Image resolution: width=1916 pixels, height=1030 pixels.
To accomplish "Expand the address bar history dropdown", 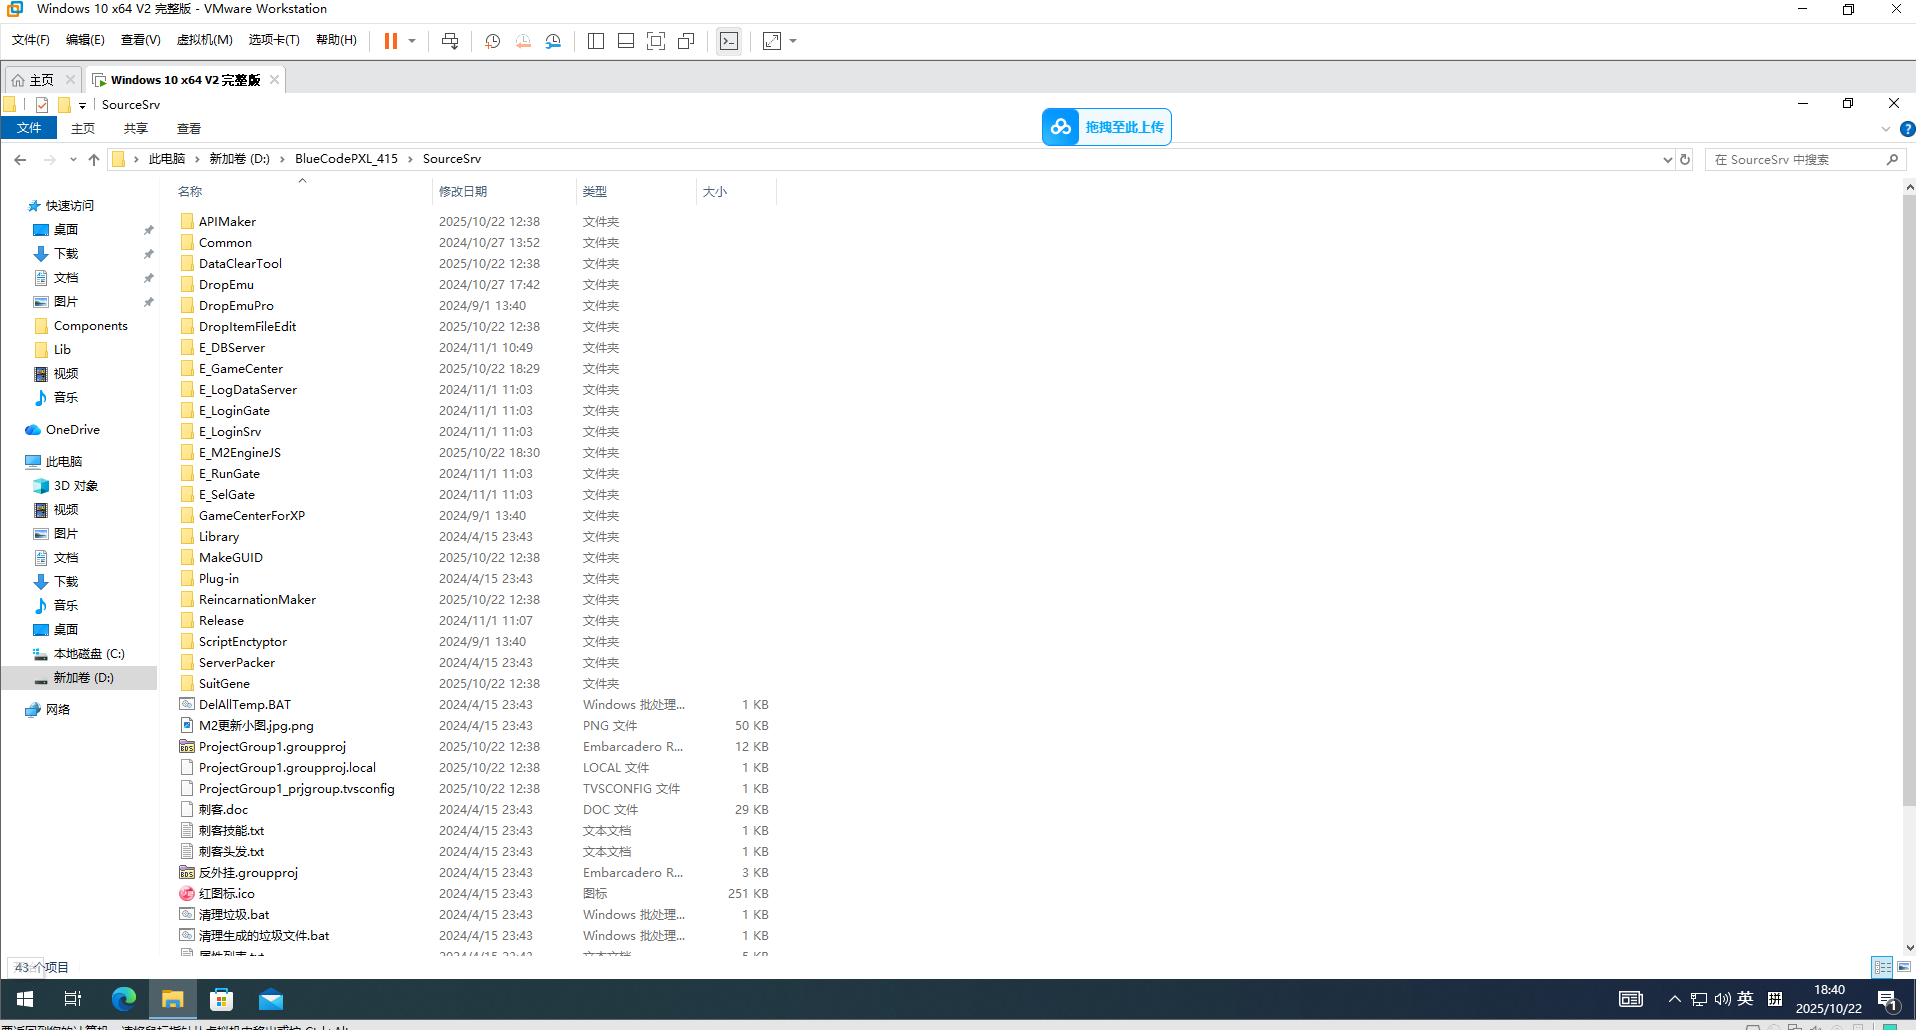I will pyautogui.click(x=1667, y=159).
